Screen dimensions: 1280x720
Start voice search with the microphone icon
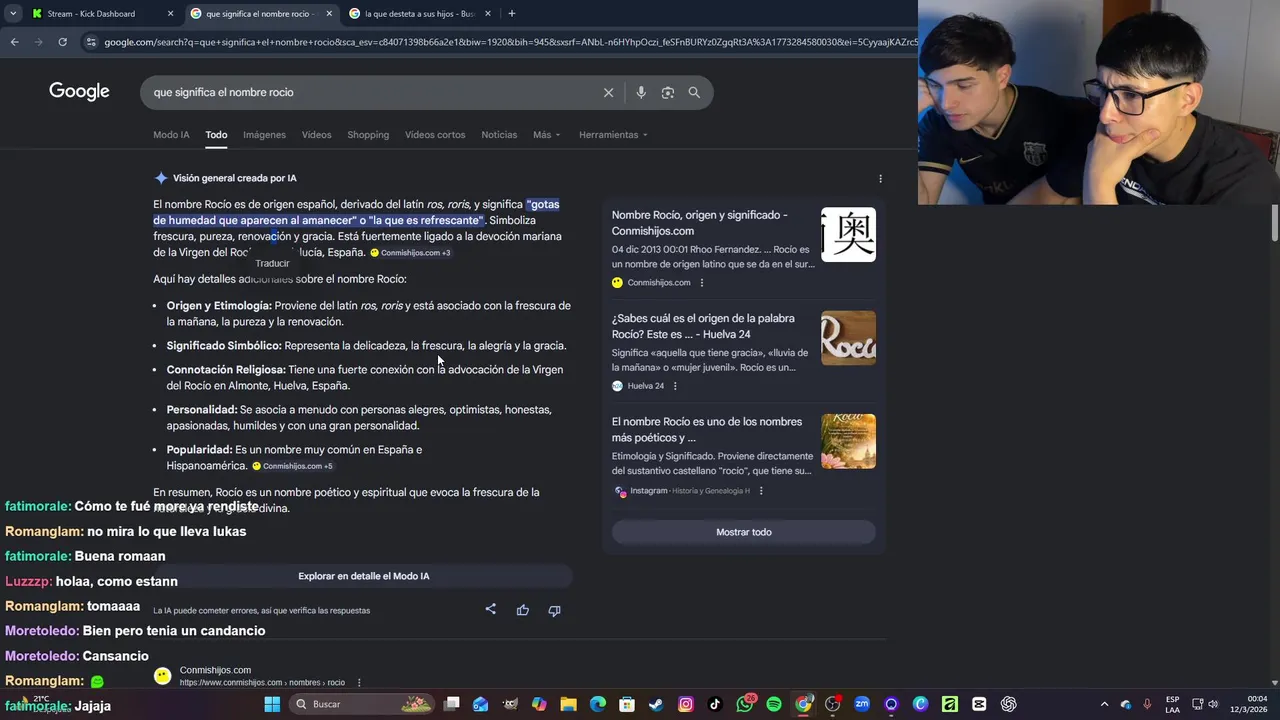pyautogui.click(x=641, y=92)
